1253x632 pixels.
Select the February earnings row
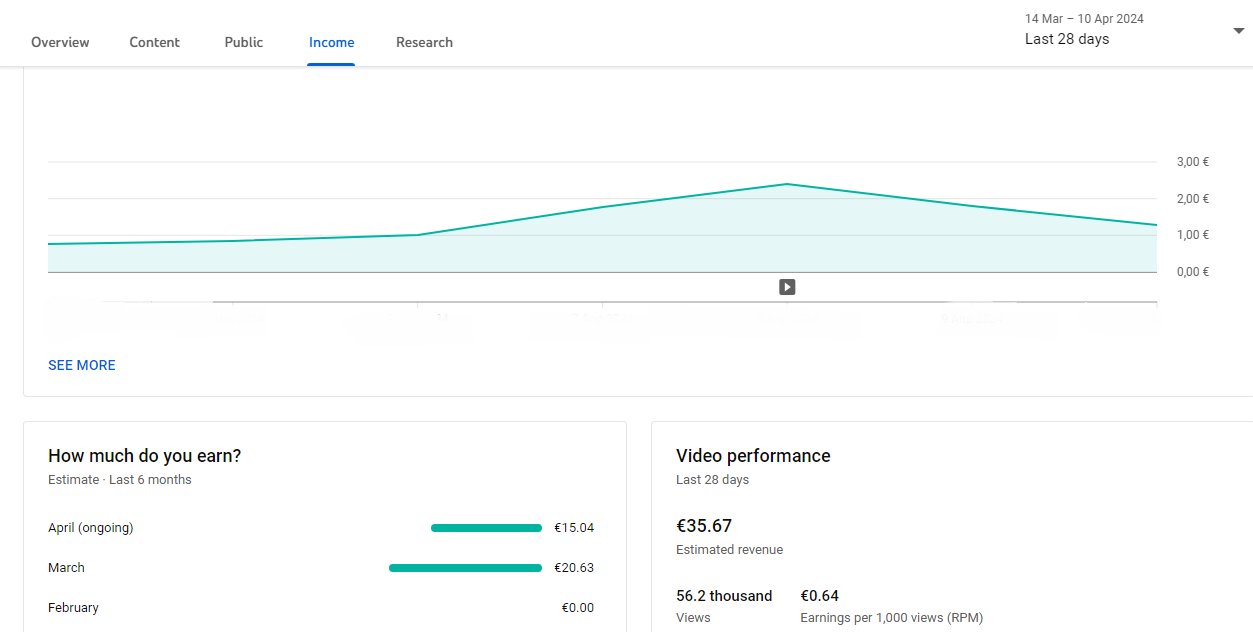[x=321, y=608]
